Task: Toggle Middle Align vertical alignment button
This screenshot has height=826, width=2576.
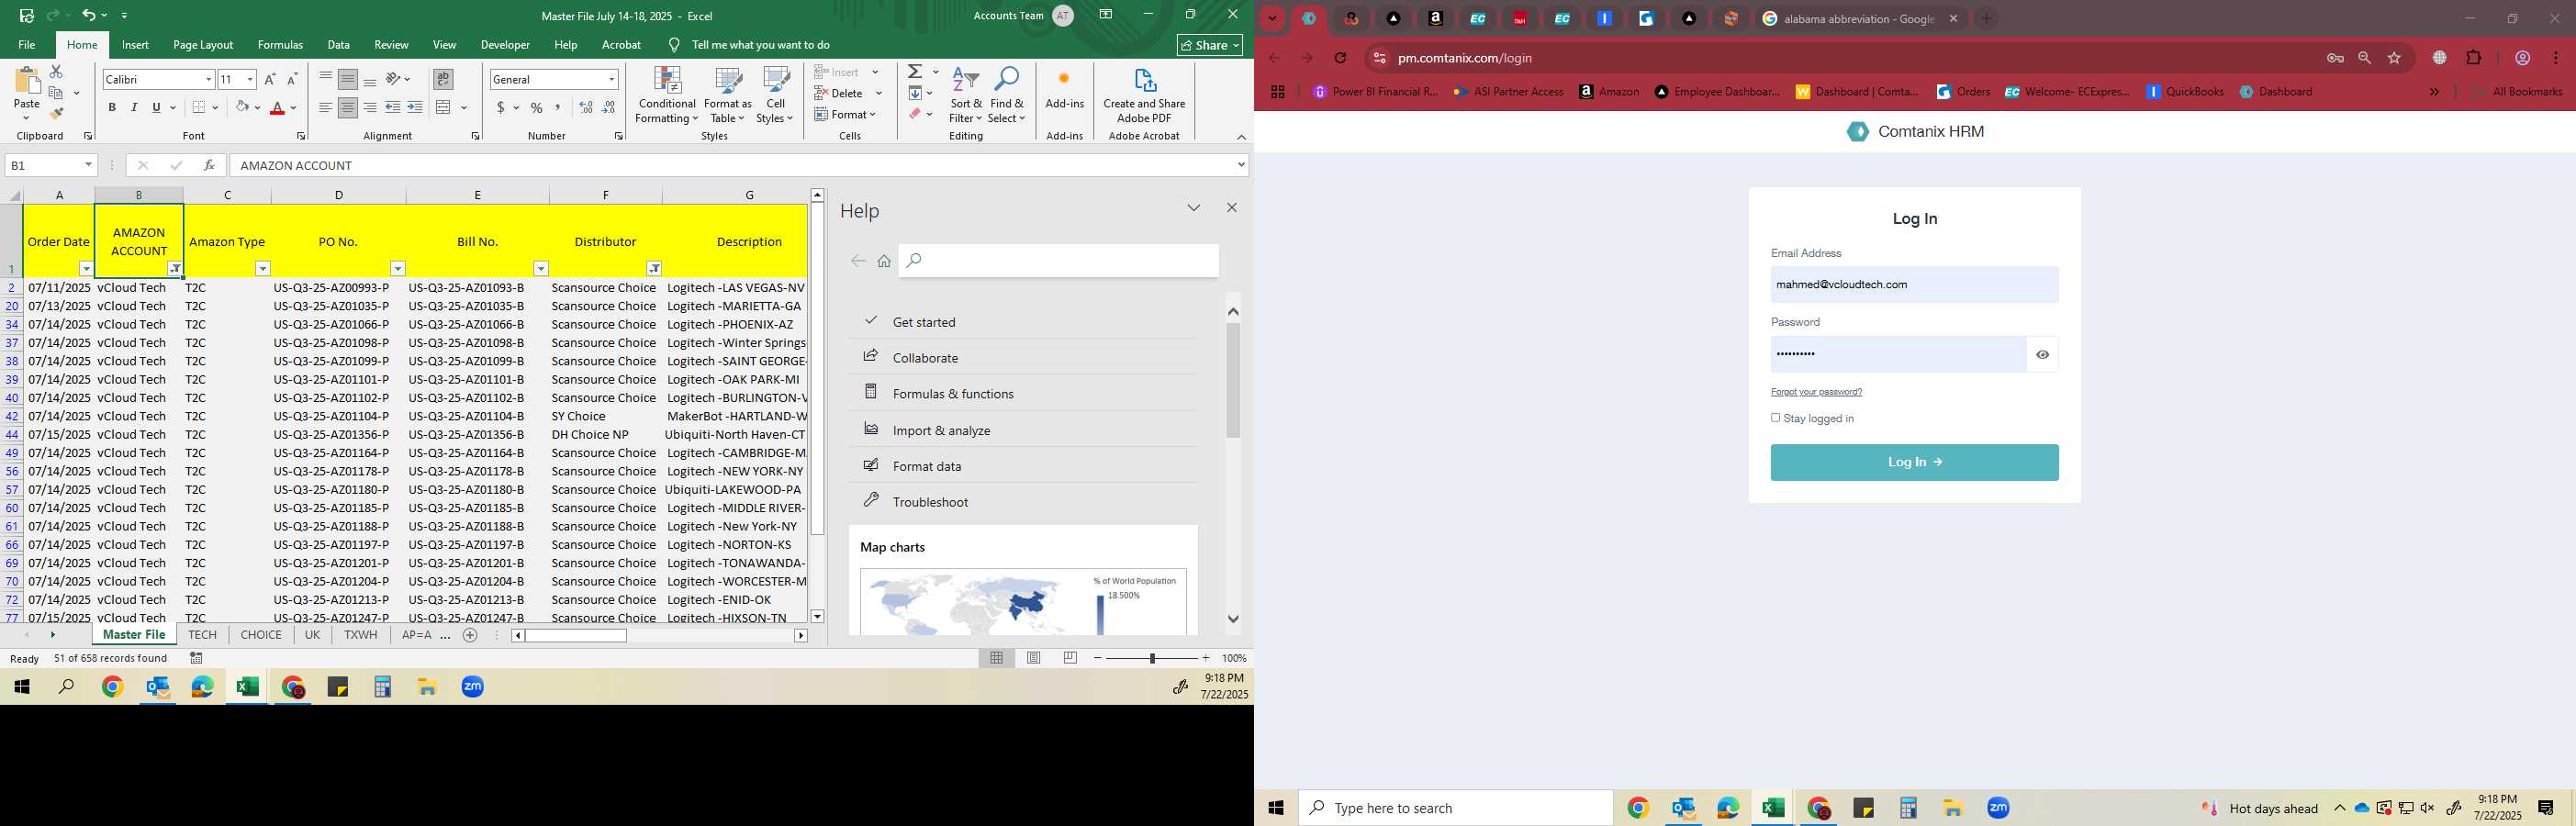Action: 347,79
